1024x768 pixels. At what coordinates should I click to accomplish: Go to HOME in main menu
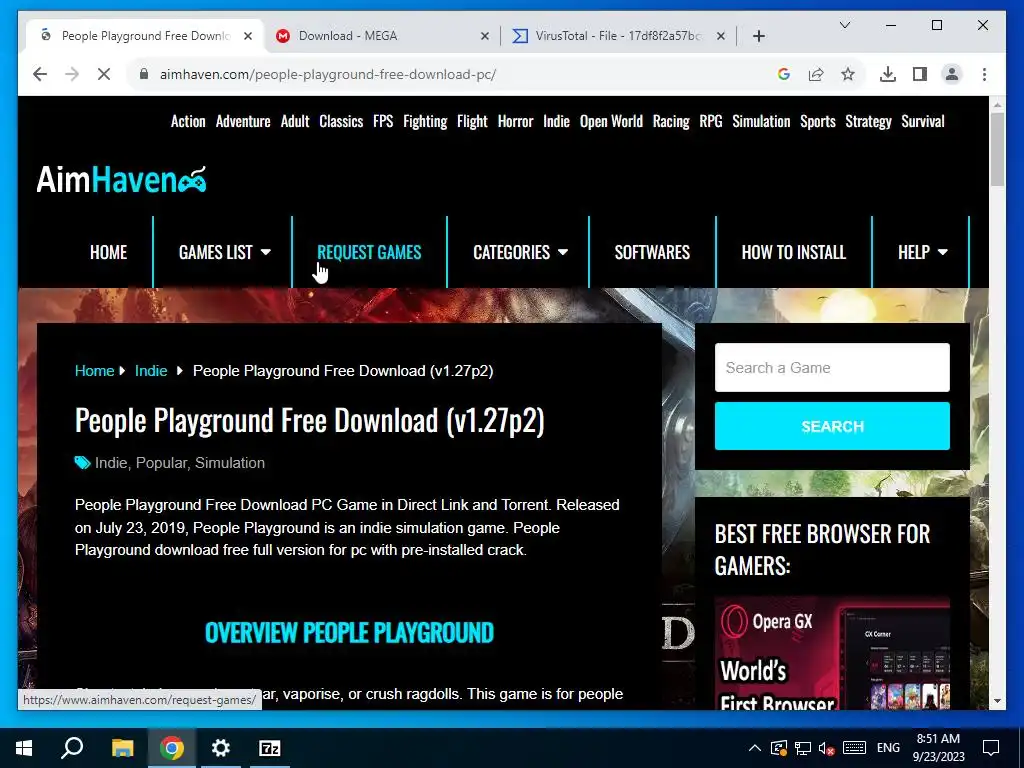[108, 252]
